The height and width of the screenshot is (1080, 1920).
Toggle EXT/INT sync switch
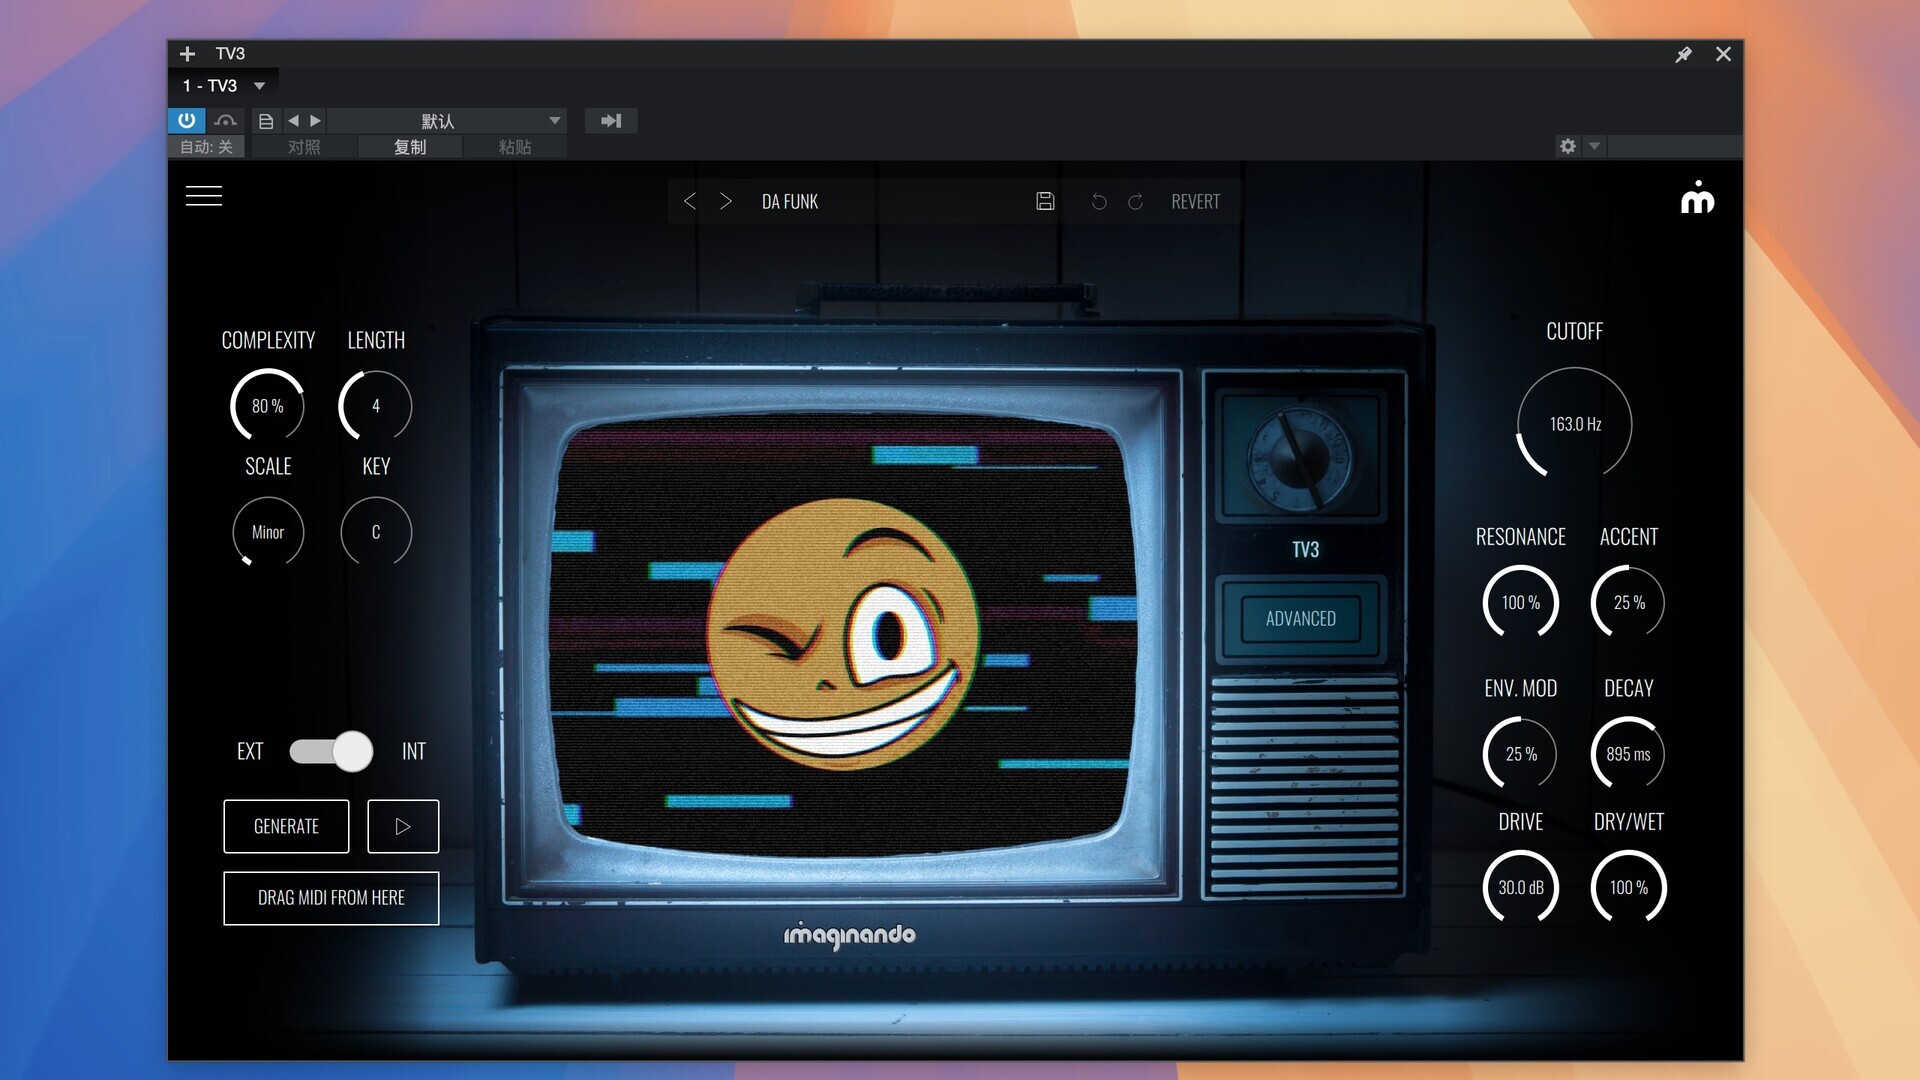pos(331,751)
